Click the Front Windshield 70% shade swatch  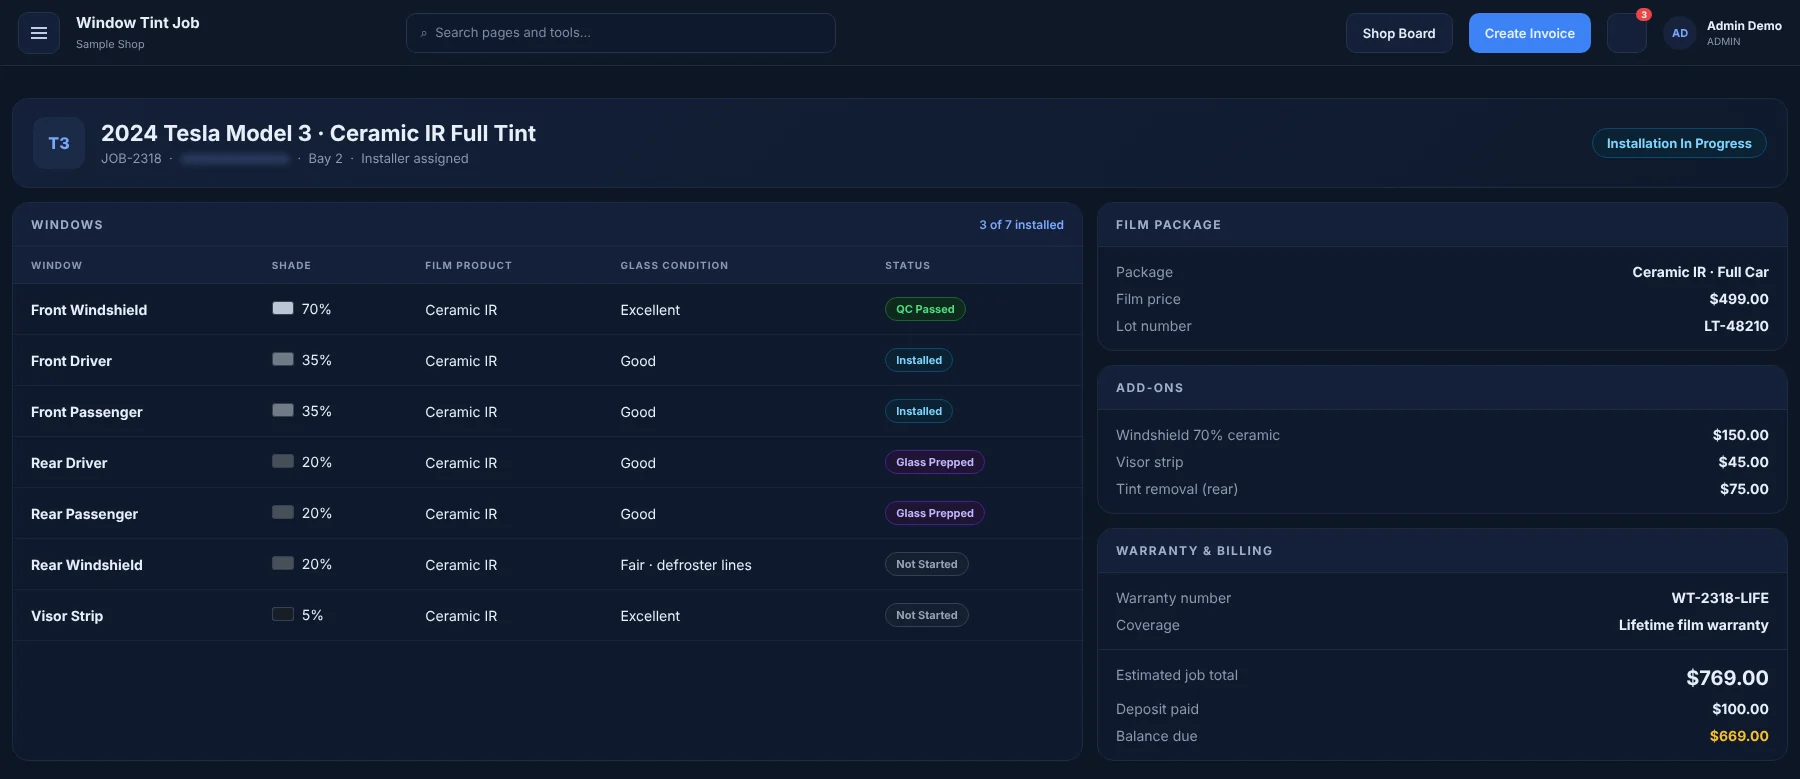click(283, 308)
